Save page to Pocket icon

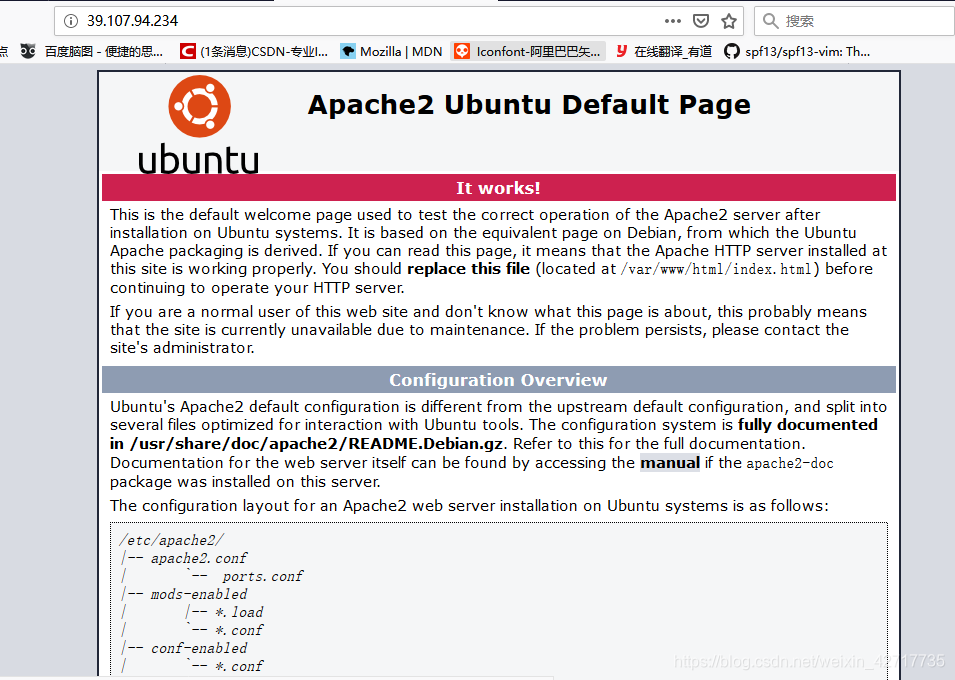[x=701, y=21]
